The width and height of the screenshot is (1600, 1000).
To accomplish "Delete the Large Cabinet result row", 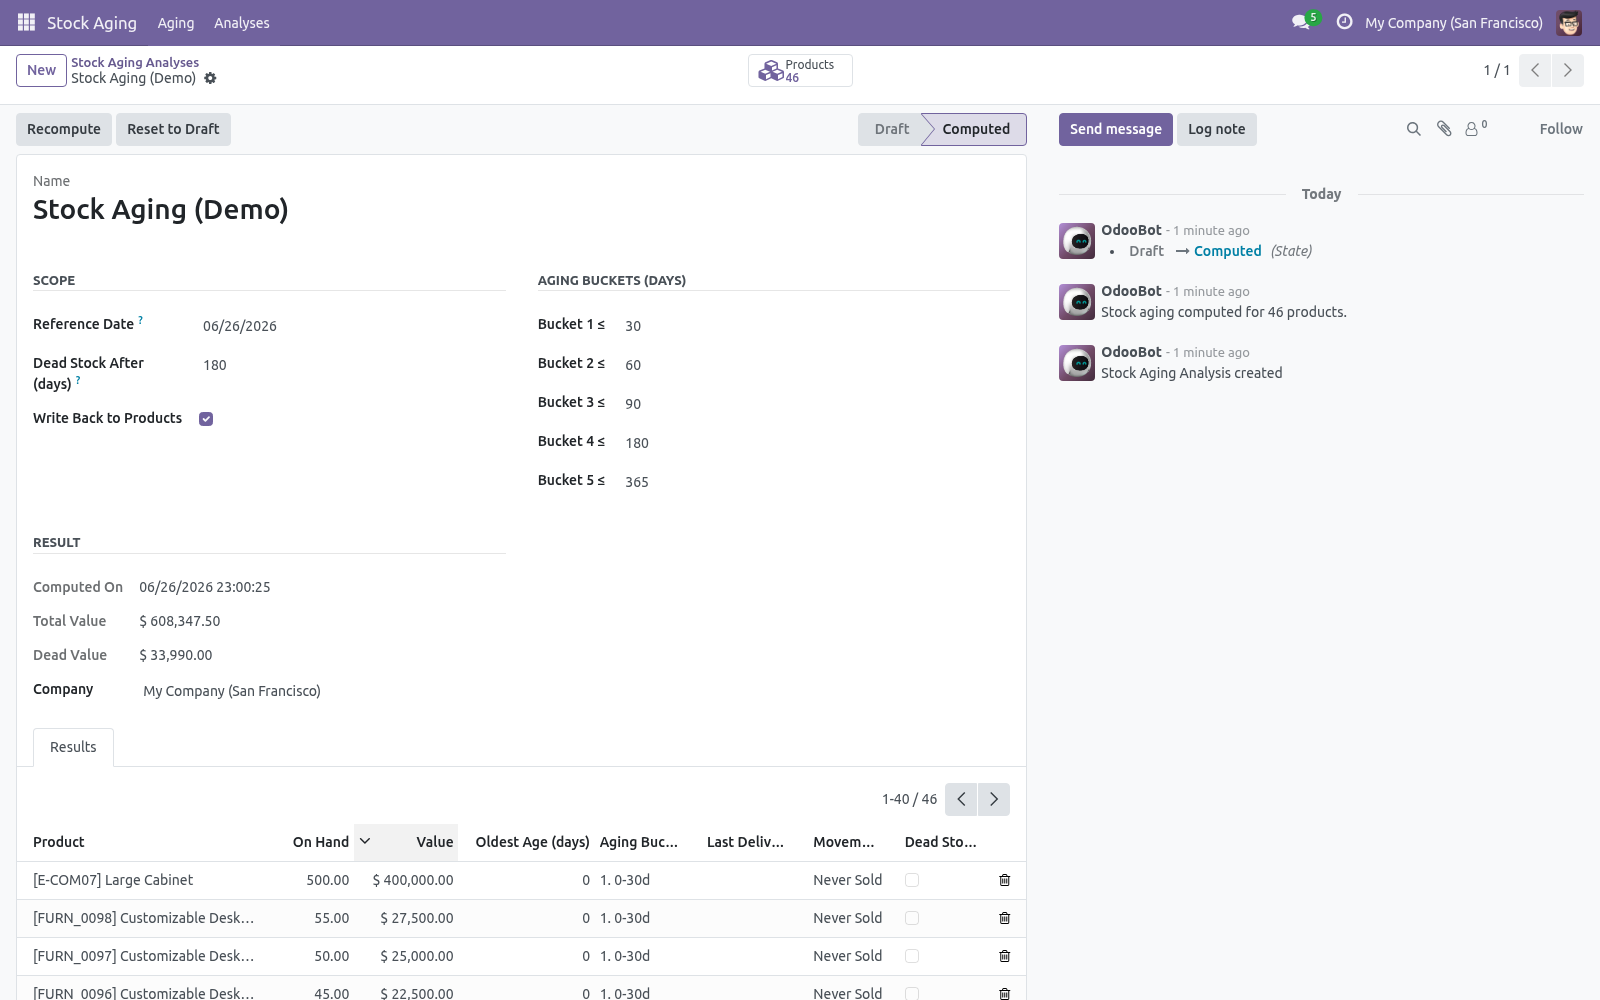I will [x=1005, y=880].
